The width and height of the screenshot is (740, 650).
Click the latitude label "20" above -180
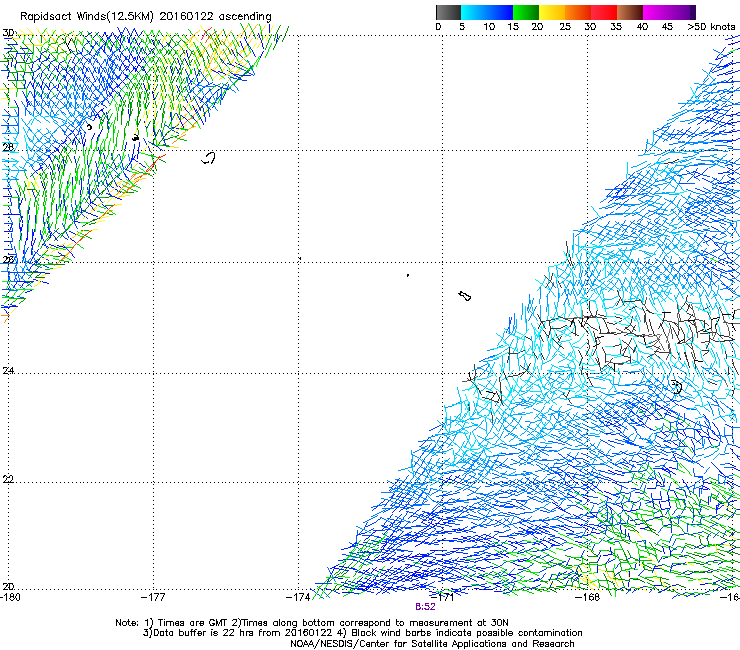(8, 586)
